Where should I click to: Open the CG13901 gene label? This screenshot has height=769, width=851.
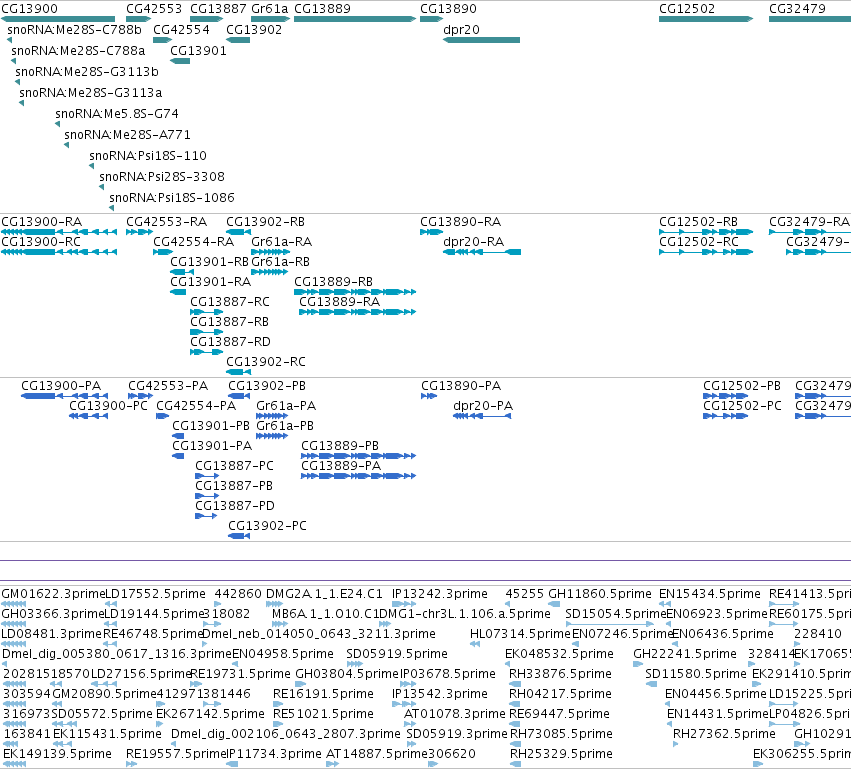[198, 51]
